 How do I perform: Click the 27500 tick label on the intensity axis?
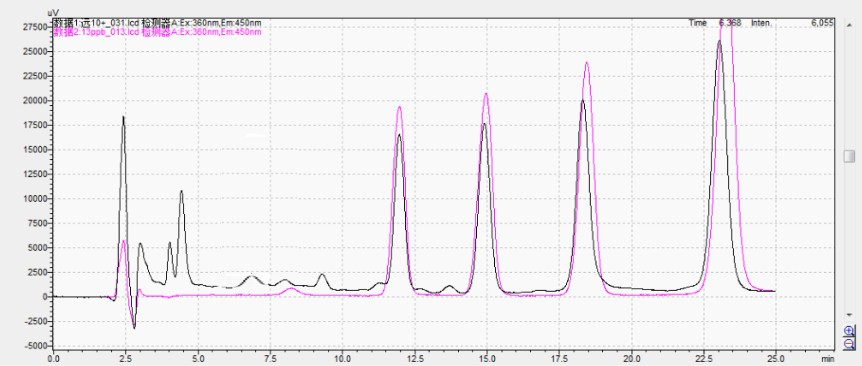35,26
